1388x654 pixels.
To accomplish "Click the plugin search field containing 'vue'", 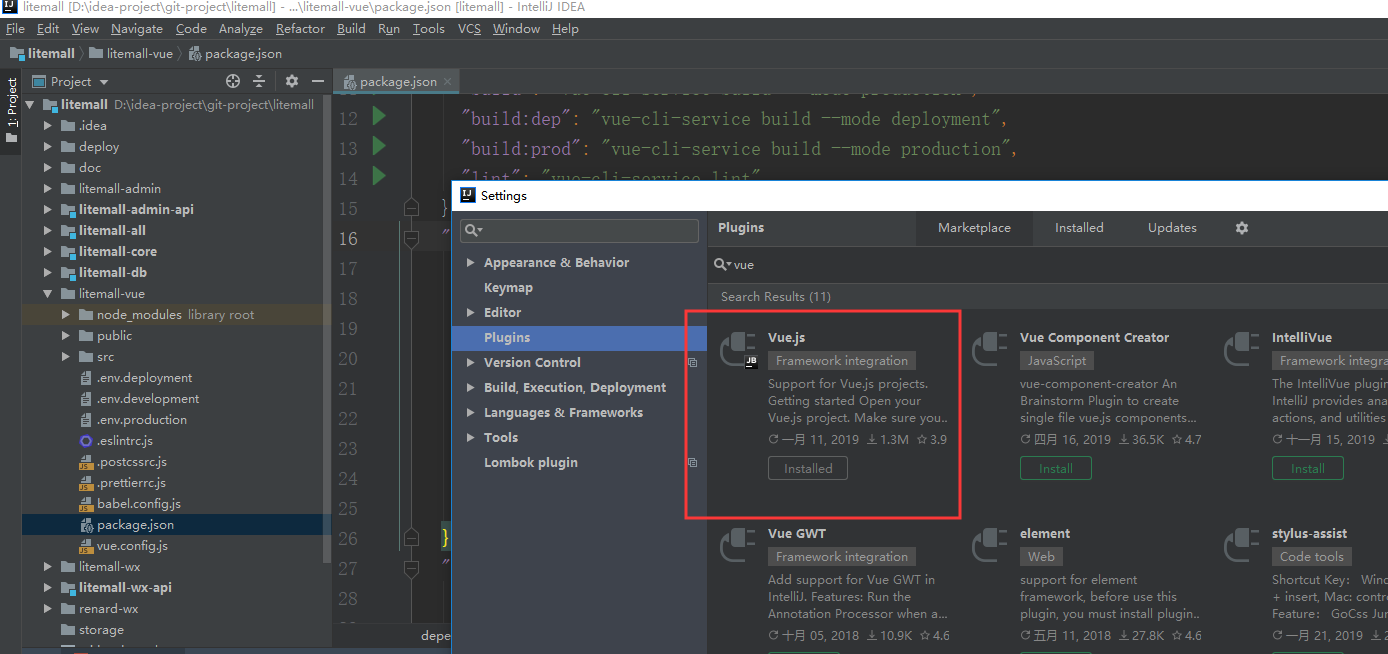I will tap(1050, 265).
